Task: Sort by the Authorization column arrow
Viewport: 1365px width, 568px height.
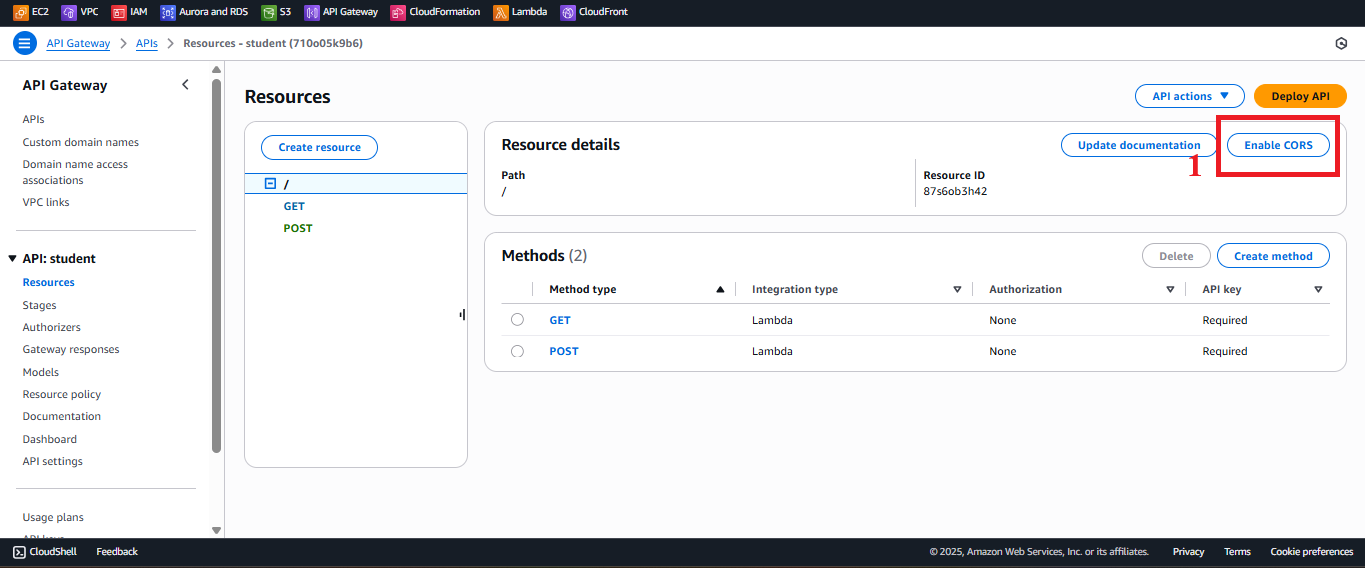Action: pos(1170,289)
